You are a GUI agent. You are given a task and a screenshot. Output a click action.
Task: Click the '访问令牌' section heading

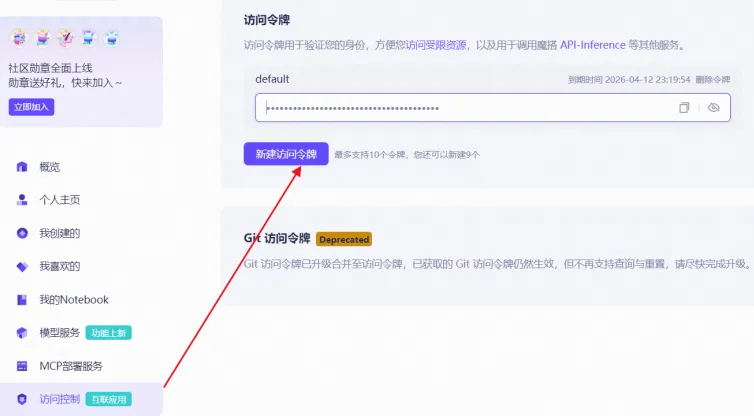click(267, 20)
